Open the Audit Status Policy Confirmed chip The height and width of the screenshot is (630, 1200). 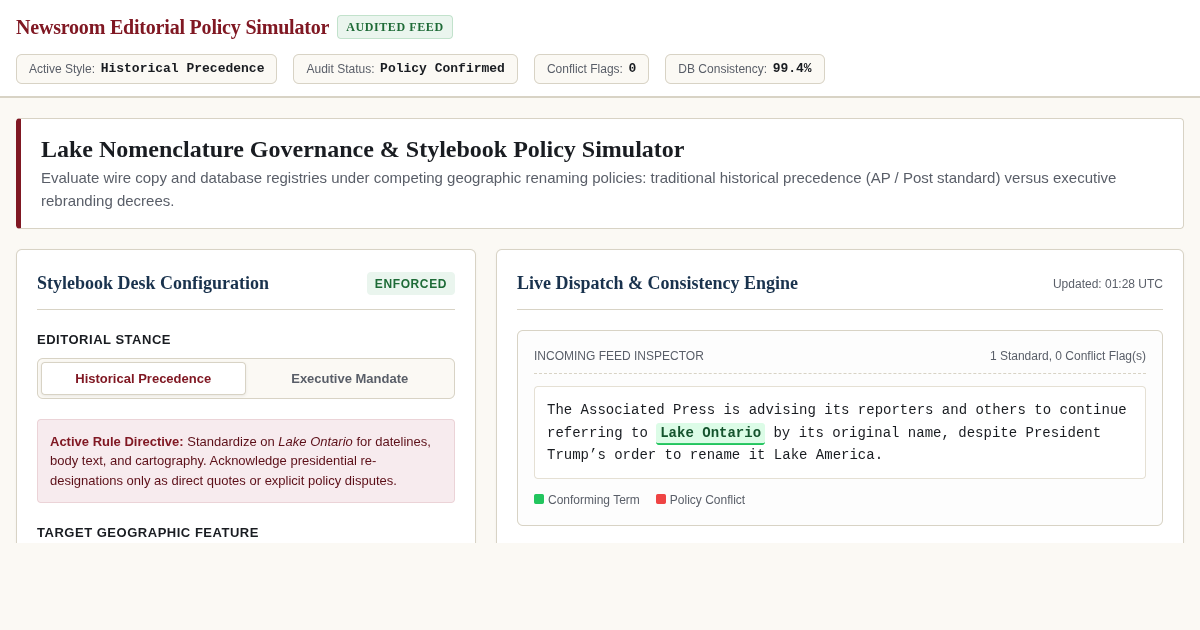(x=405, y=69)
